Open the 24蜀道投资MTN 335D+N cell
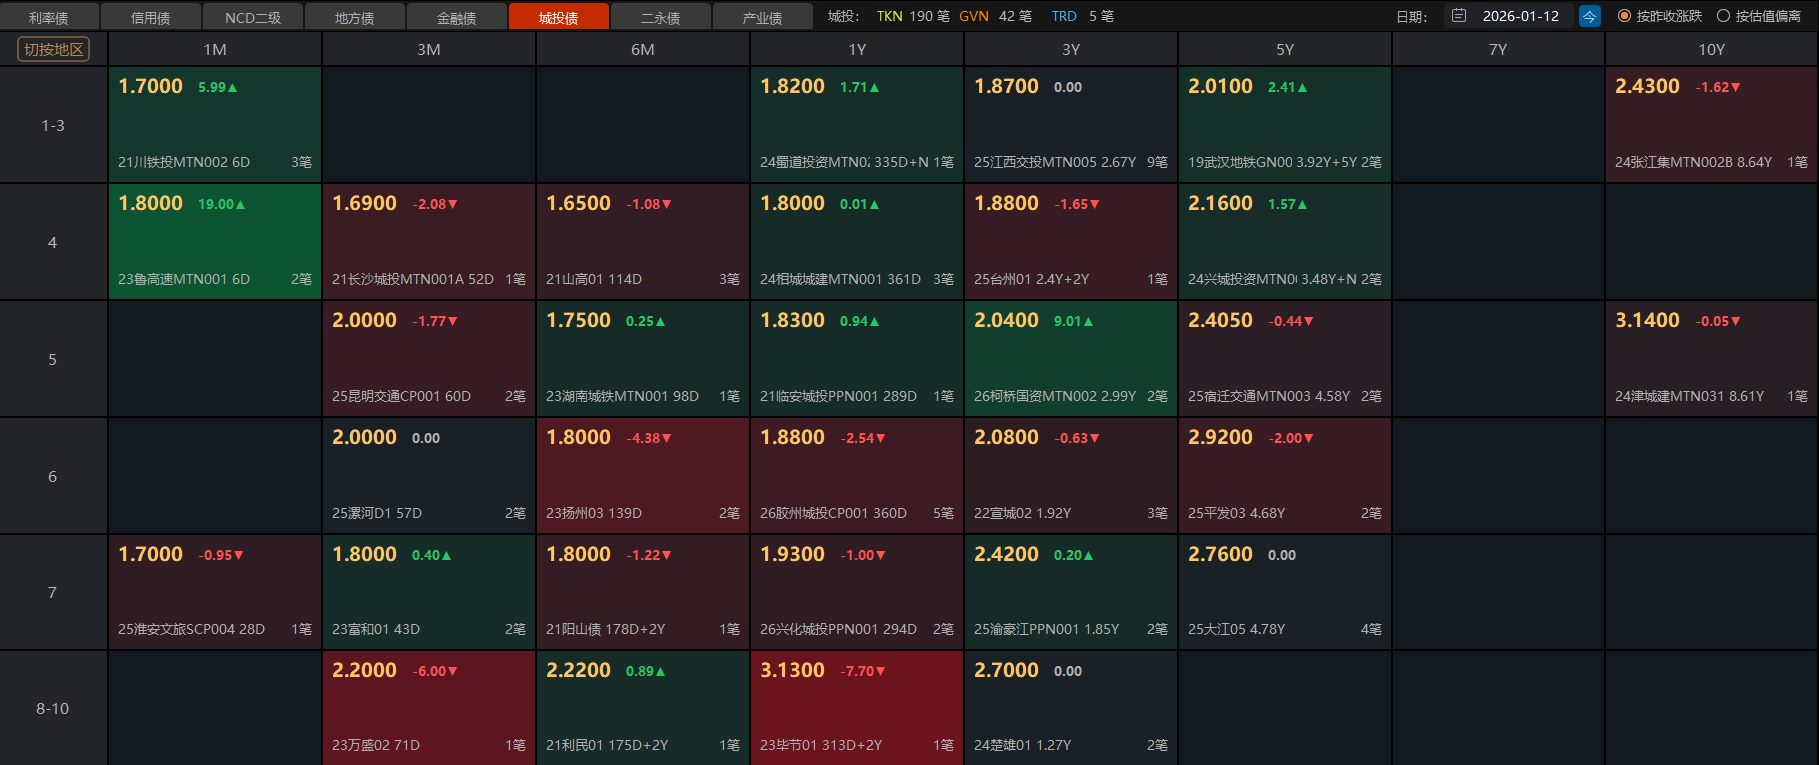 click(857, 124)
